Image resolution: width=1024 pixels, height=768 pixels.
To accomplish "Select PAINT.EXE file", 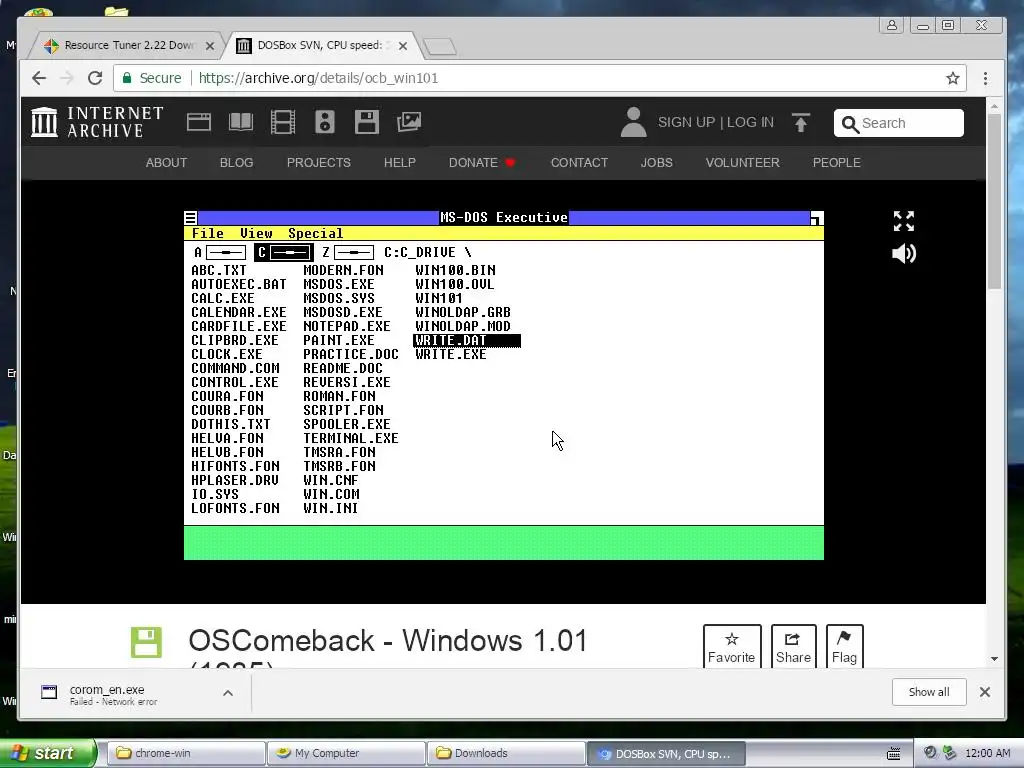I will click(x=339, y=340).
